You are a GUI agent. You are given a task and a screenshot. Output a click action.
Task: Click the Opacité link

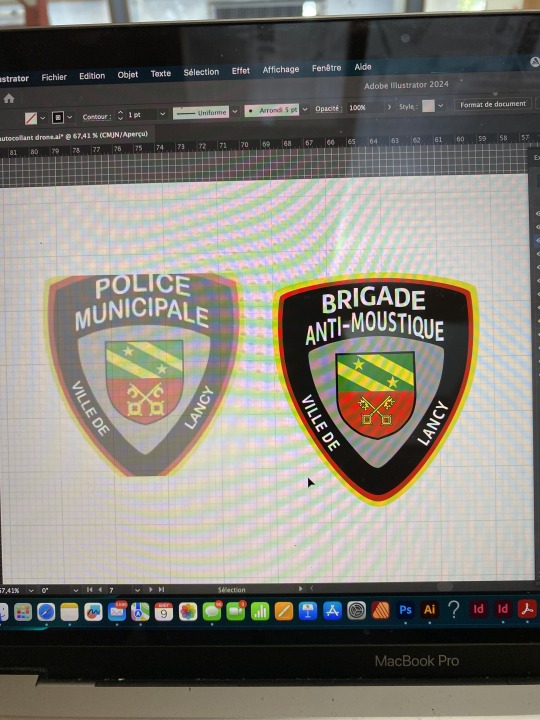[329, 108]
